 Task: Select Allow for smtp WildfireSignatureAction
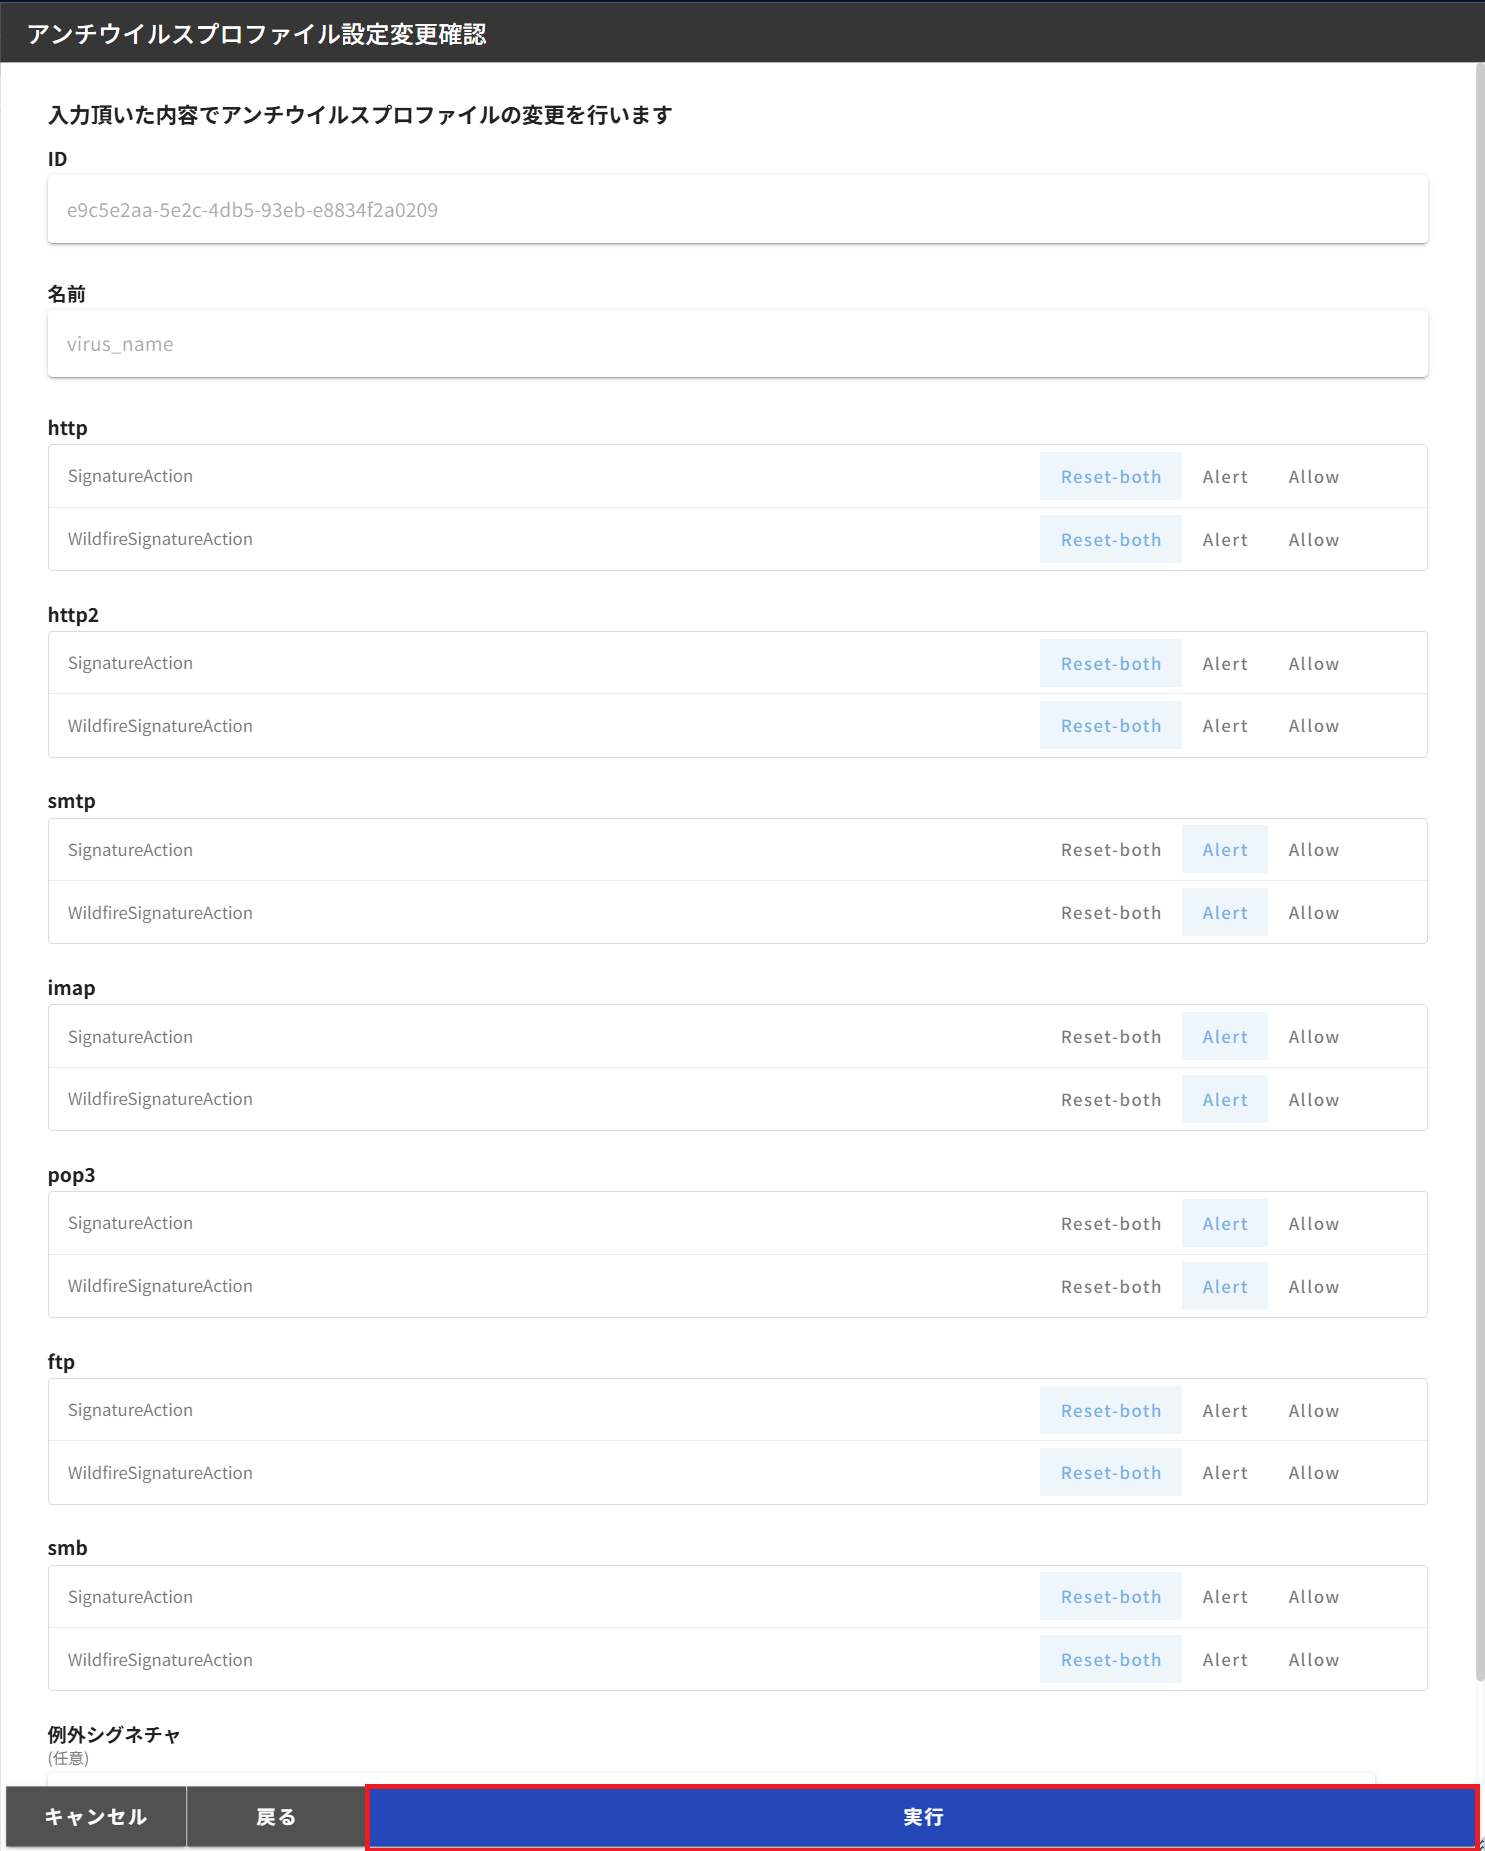point(1313,913)
